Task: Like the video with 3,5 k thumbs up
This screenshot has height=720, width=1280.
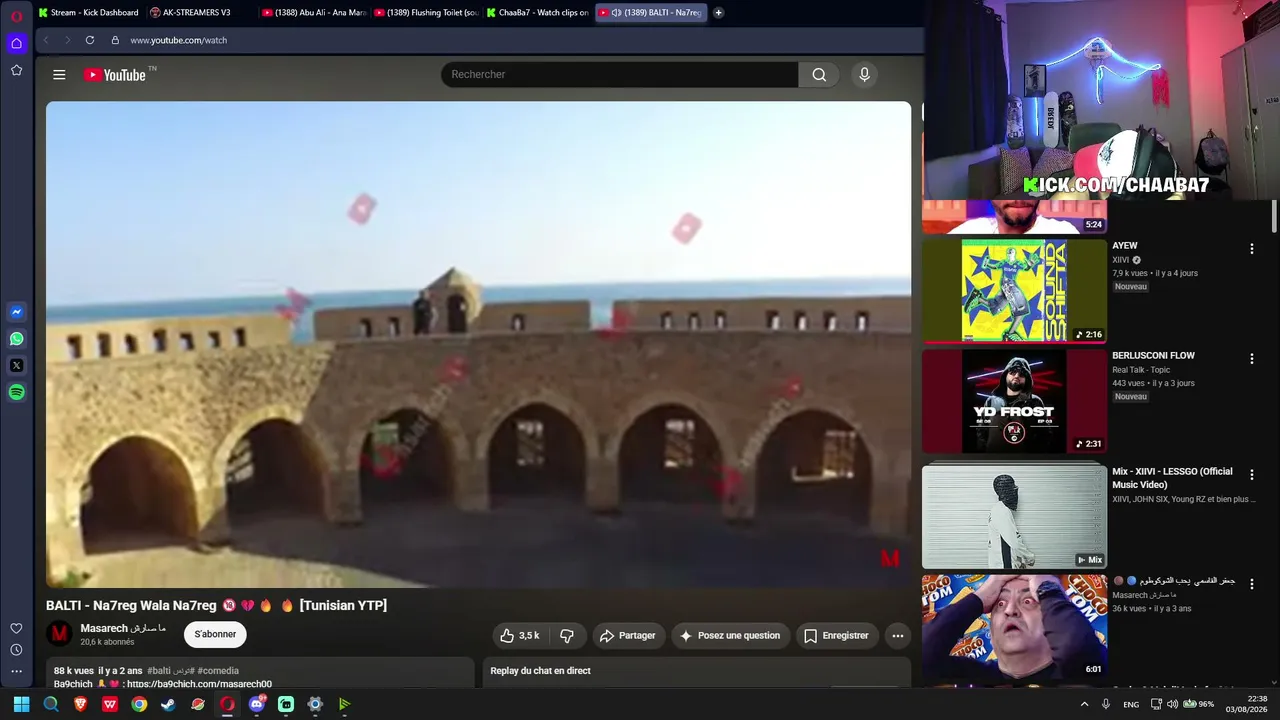Action: point(519,636)
